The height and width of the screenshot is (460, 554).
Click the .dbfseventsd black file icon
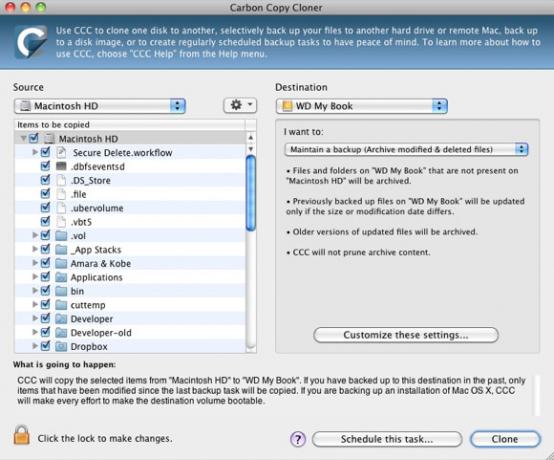click(61, 166)
